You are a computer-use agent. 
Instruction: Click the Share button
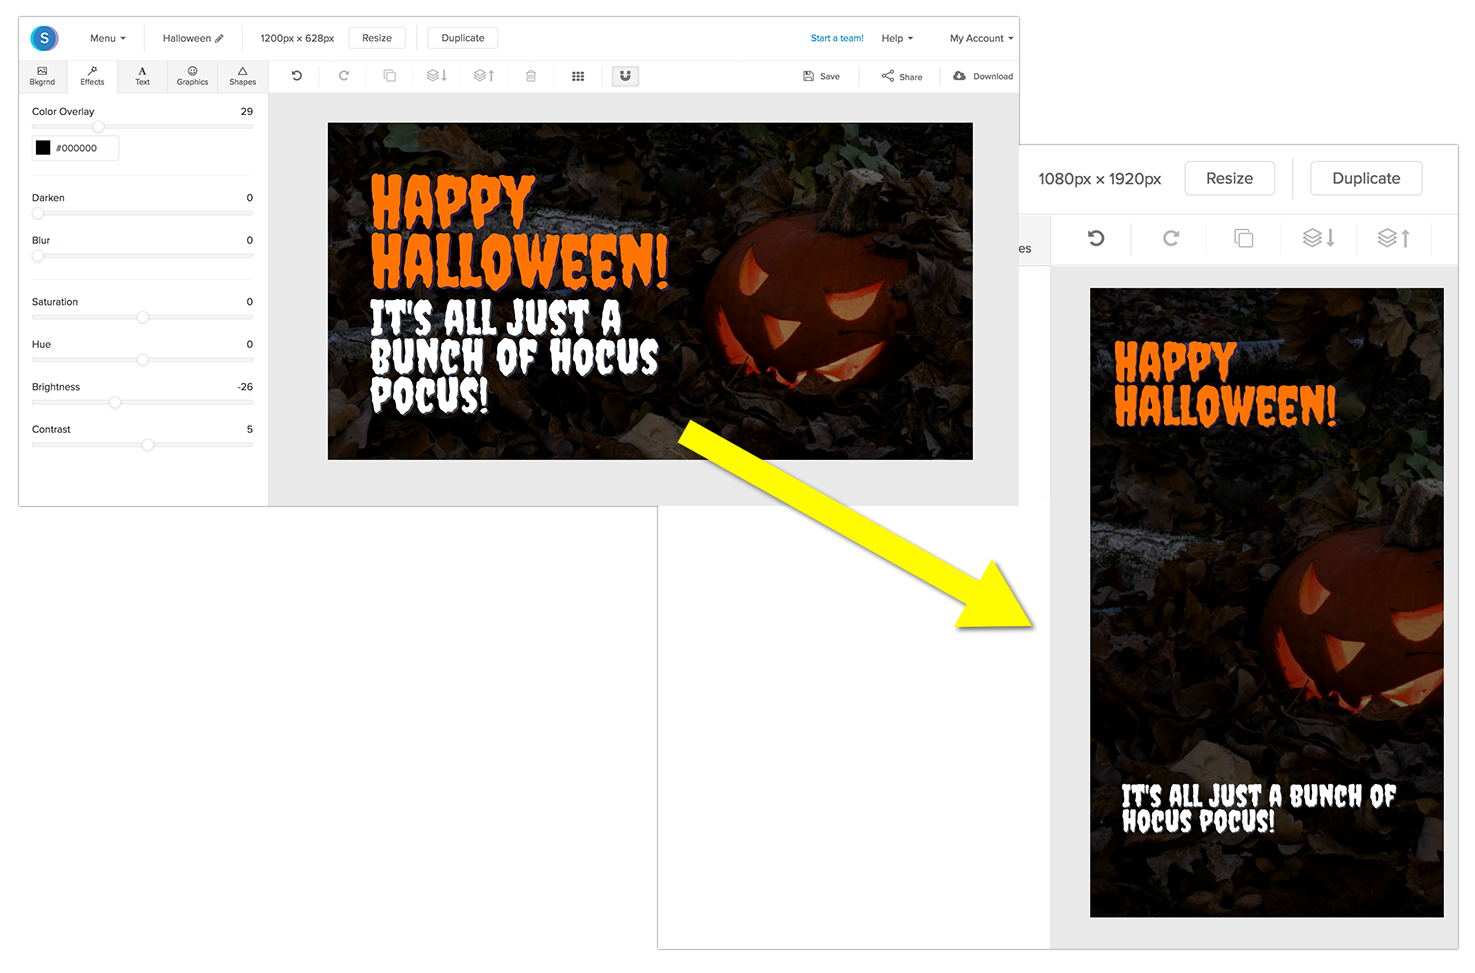[902, 76]
